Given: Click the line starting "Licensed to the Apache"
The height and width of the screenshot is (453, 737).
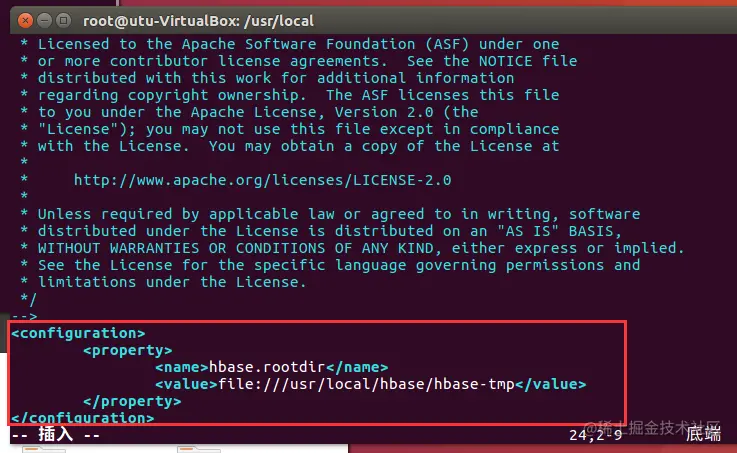Looking at the screenshot, I should point(290,44).
